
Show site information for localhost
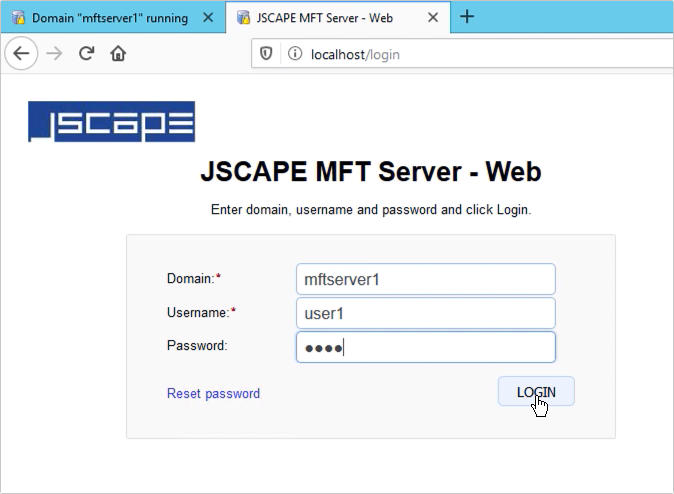[295, 54]
